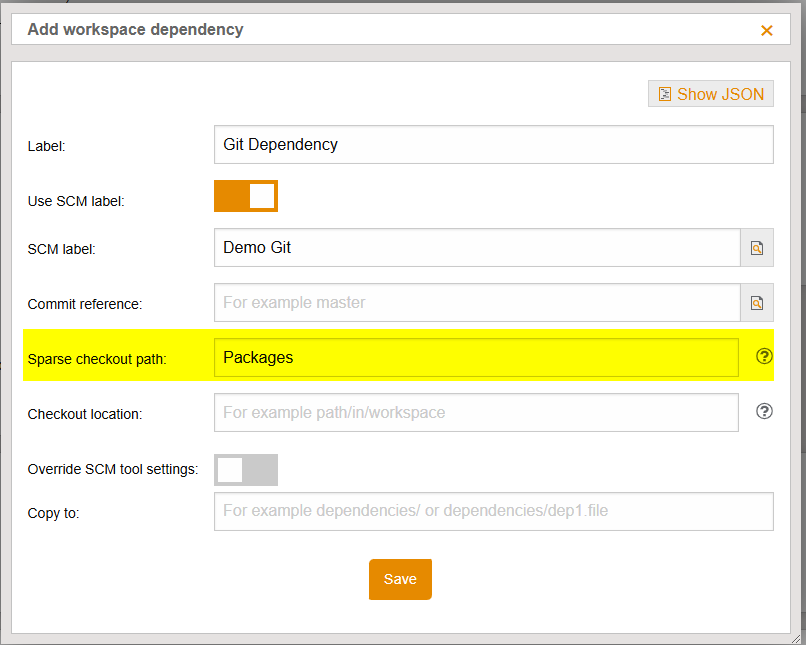Enable Override SCM tool settings
Viewport: 806px width, 645px height.
tap(245, 469)
